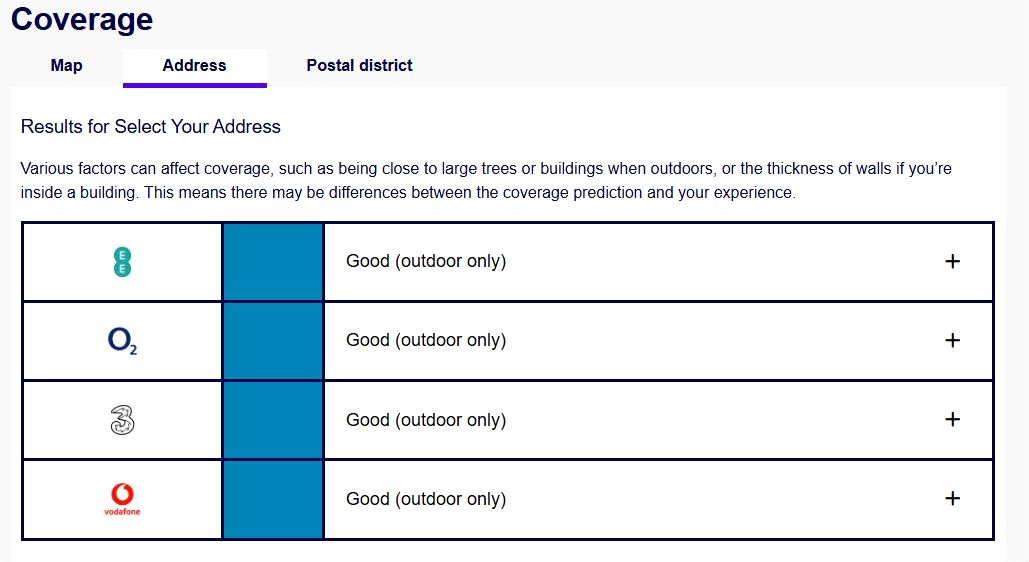The width and height of the screenshot is (1029, 562).
Task: Click the Three network logo
Action: 122,420
